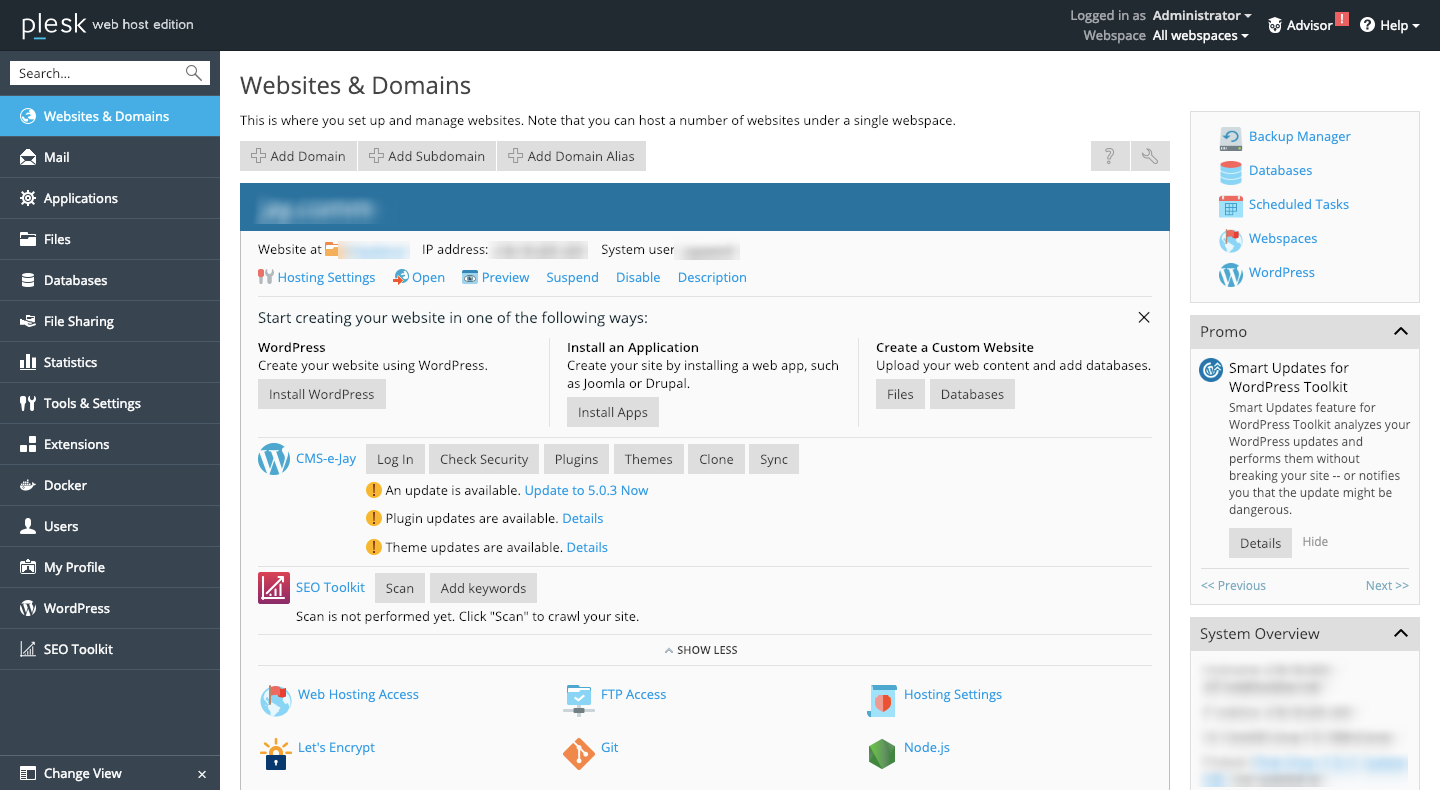Click the Open website icon link
This screenshot has height=790, width=1440.
(401, 277)
